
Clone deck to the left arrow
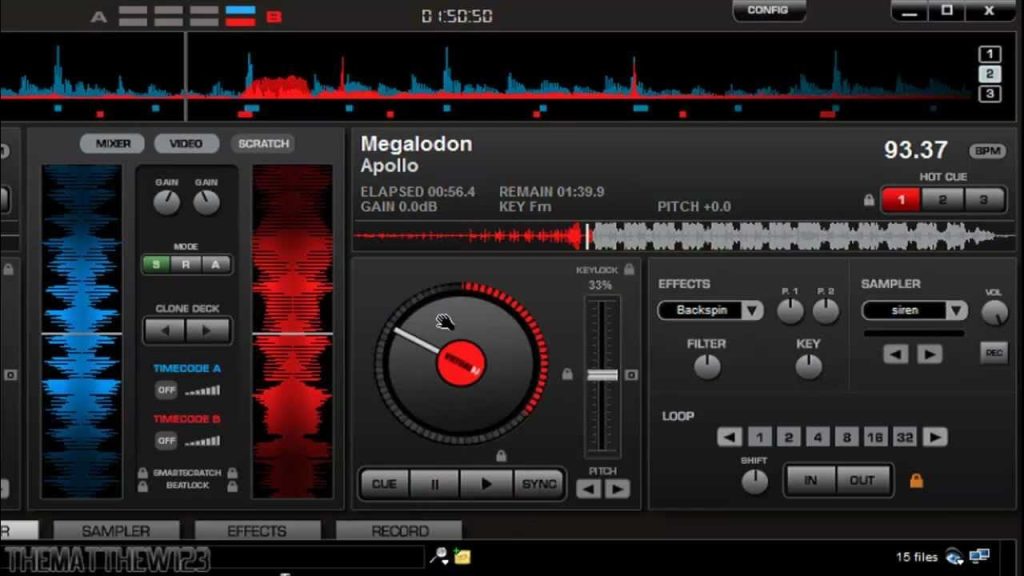pos(165,330)
